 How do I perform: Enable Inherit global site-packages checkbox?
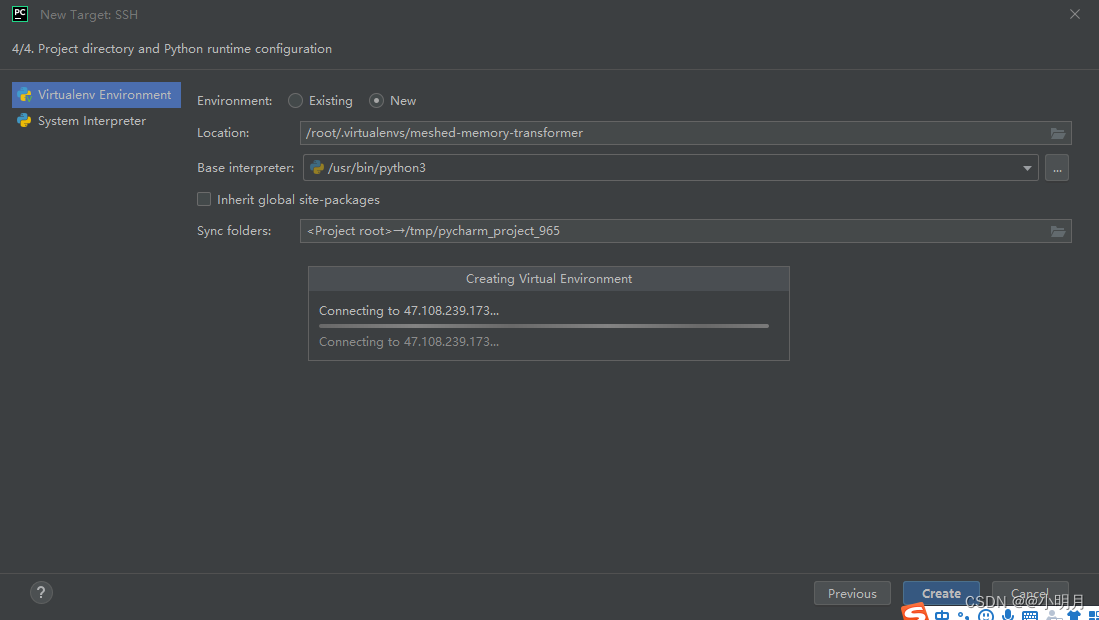[204, 200]
